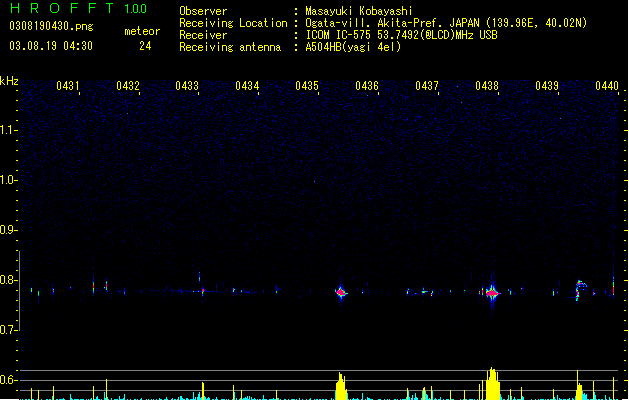This screenshot has height=400, width=629.
Task: Click the filename 0308190430.png
Action: click(51, 26)
